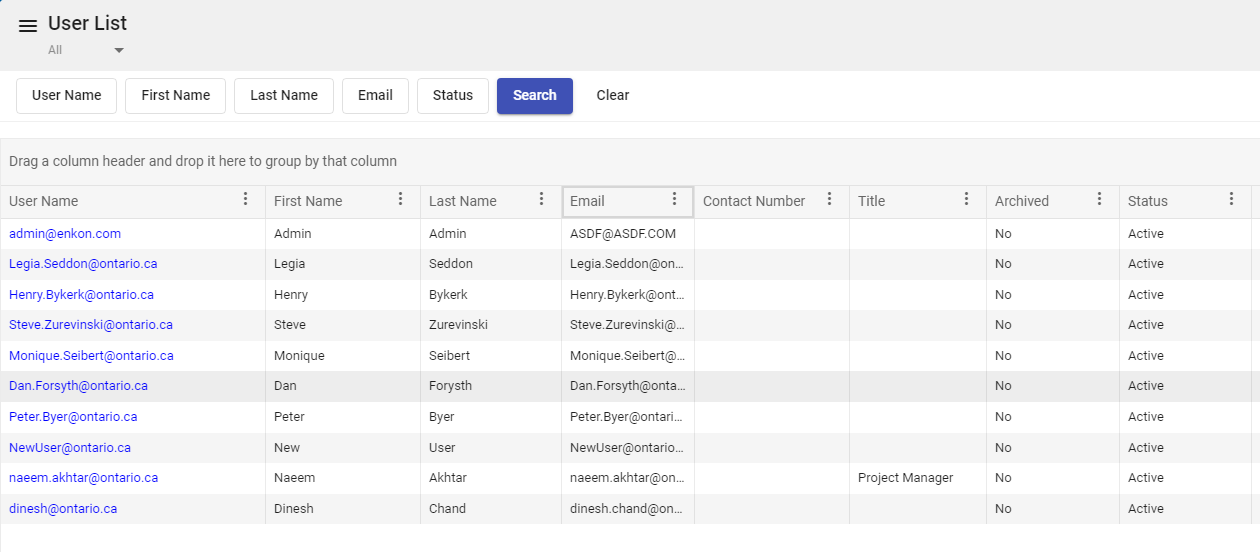Viewport: 1260px width, 552px height.
Task: Open the hamburger navigation menu
Action: (x=28, y=27)
